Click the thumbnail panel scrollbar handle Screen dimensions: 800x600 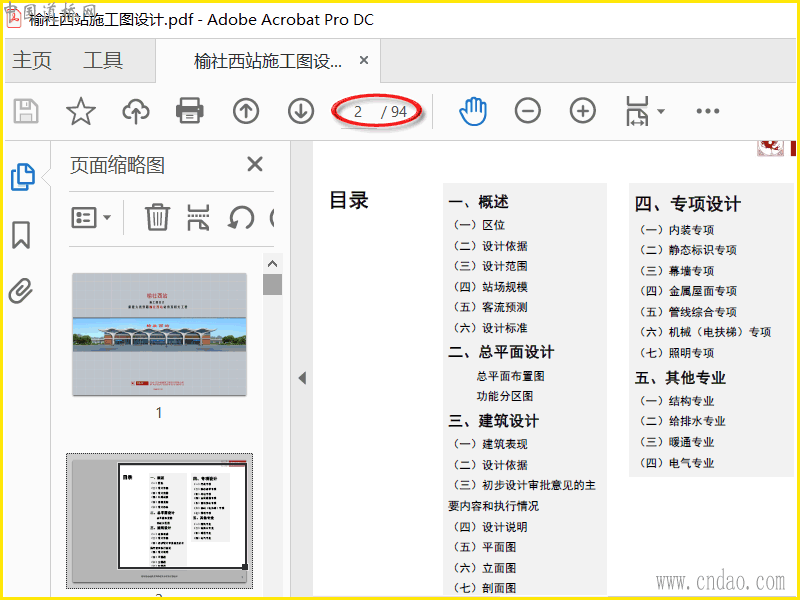[272, 285]
